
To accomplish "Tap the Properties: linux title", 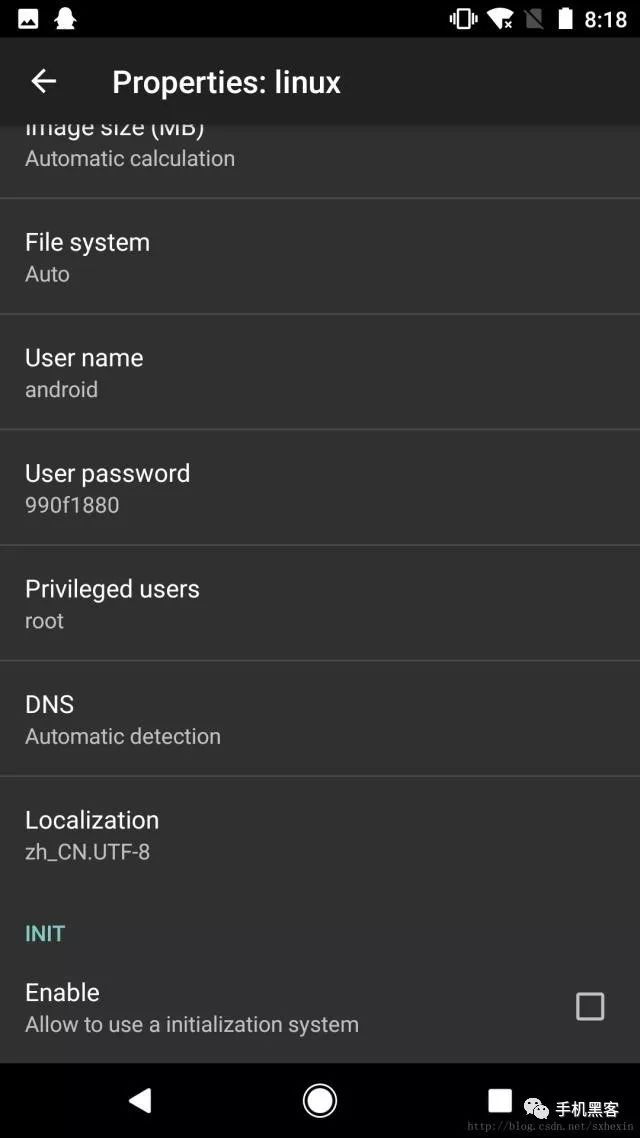I will 226,82.
